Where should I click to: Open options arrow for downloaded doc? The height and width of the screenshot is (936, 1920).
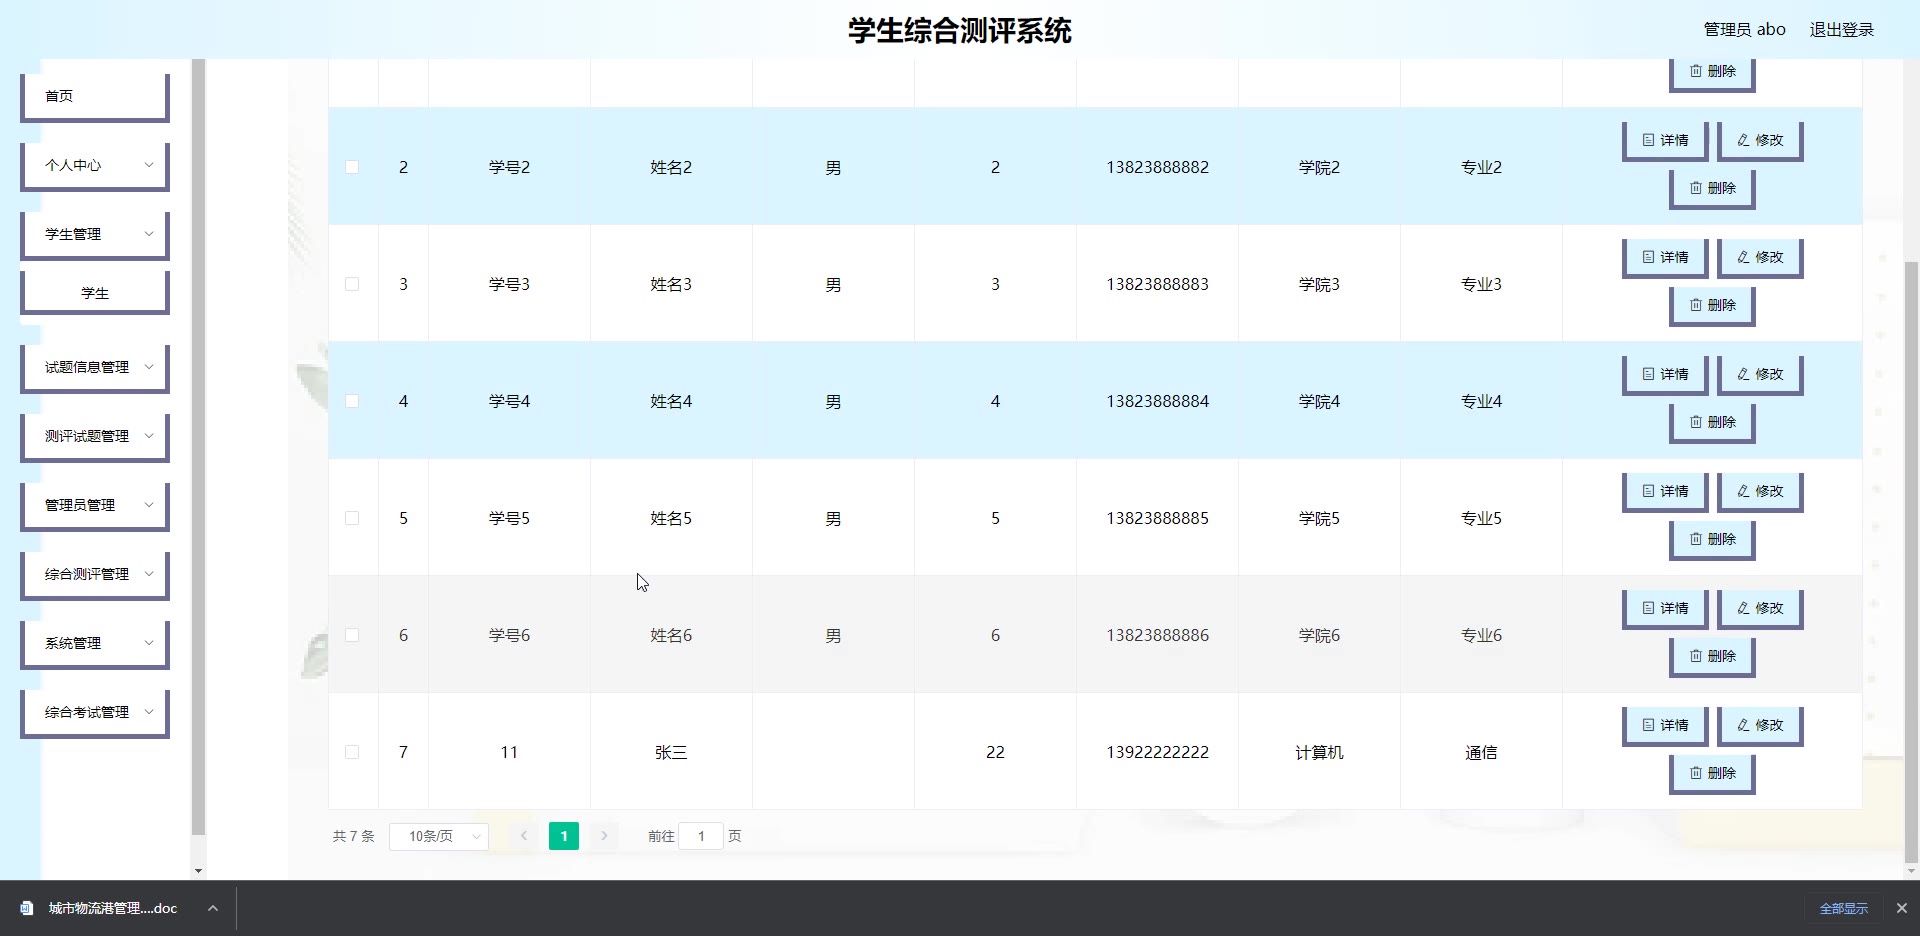pyautogui.click(x=213, y=908)
